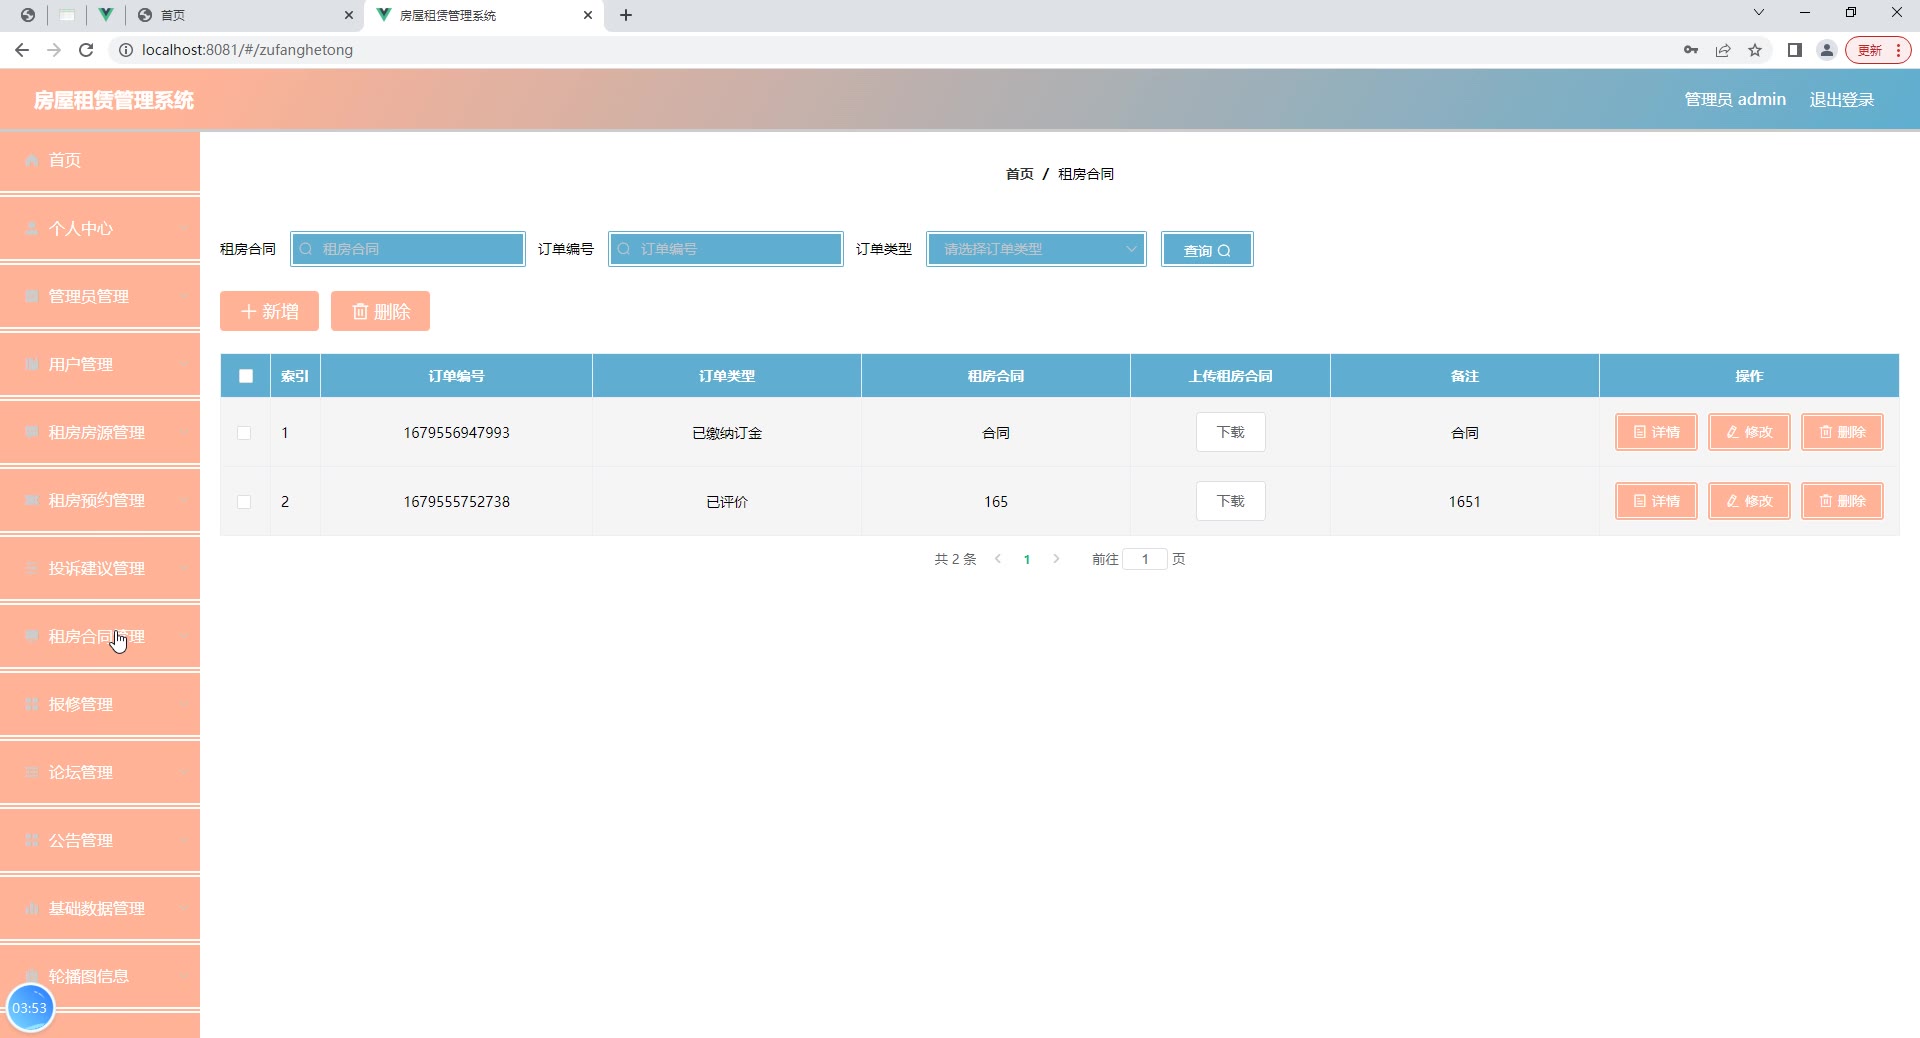Delete the row for order 1679556947993

coord(1842,432)
